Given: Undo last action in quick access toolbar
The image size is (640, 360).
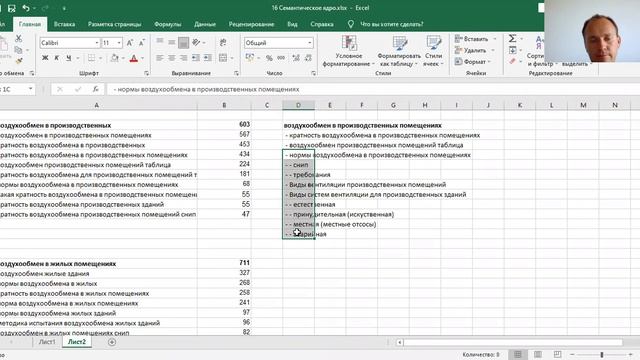Looking at the screenshot, I should 26,8.
